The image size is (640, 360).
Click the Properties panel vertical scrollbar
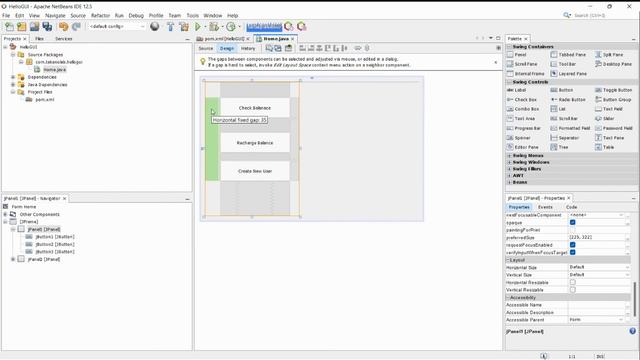click(635, 300)
